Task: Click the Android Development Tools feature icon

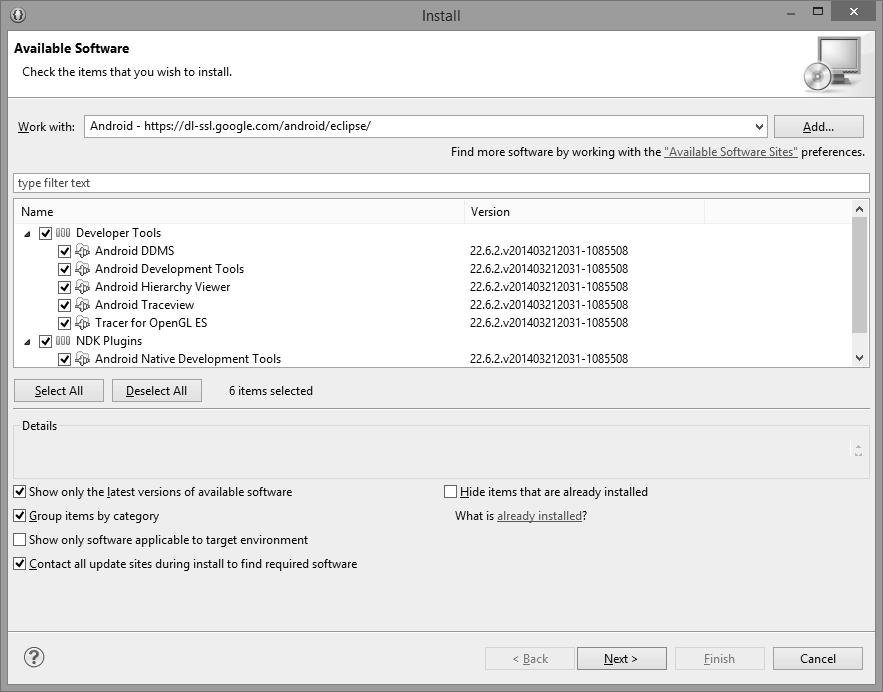Action: click(x=83, y=269)
